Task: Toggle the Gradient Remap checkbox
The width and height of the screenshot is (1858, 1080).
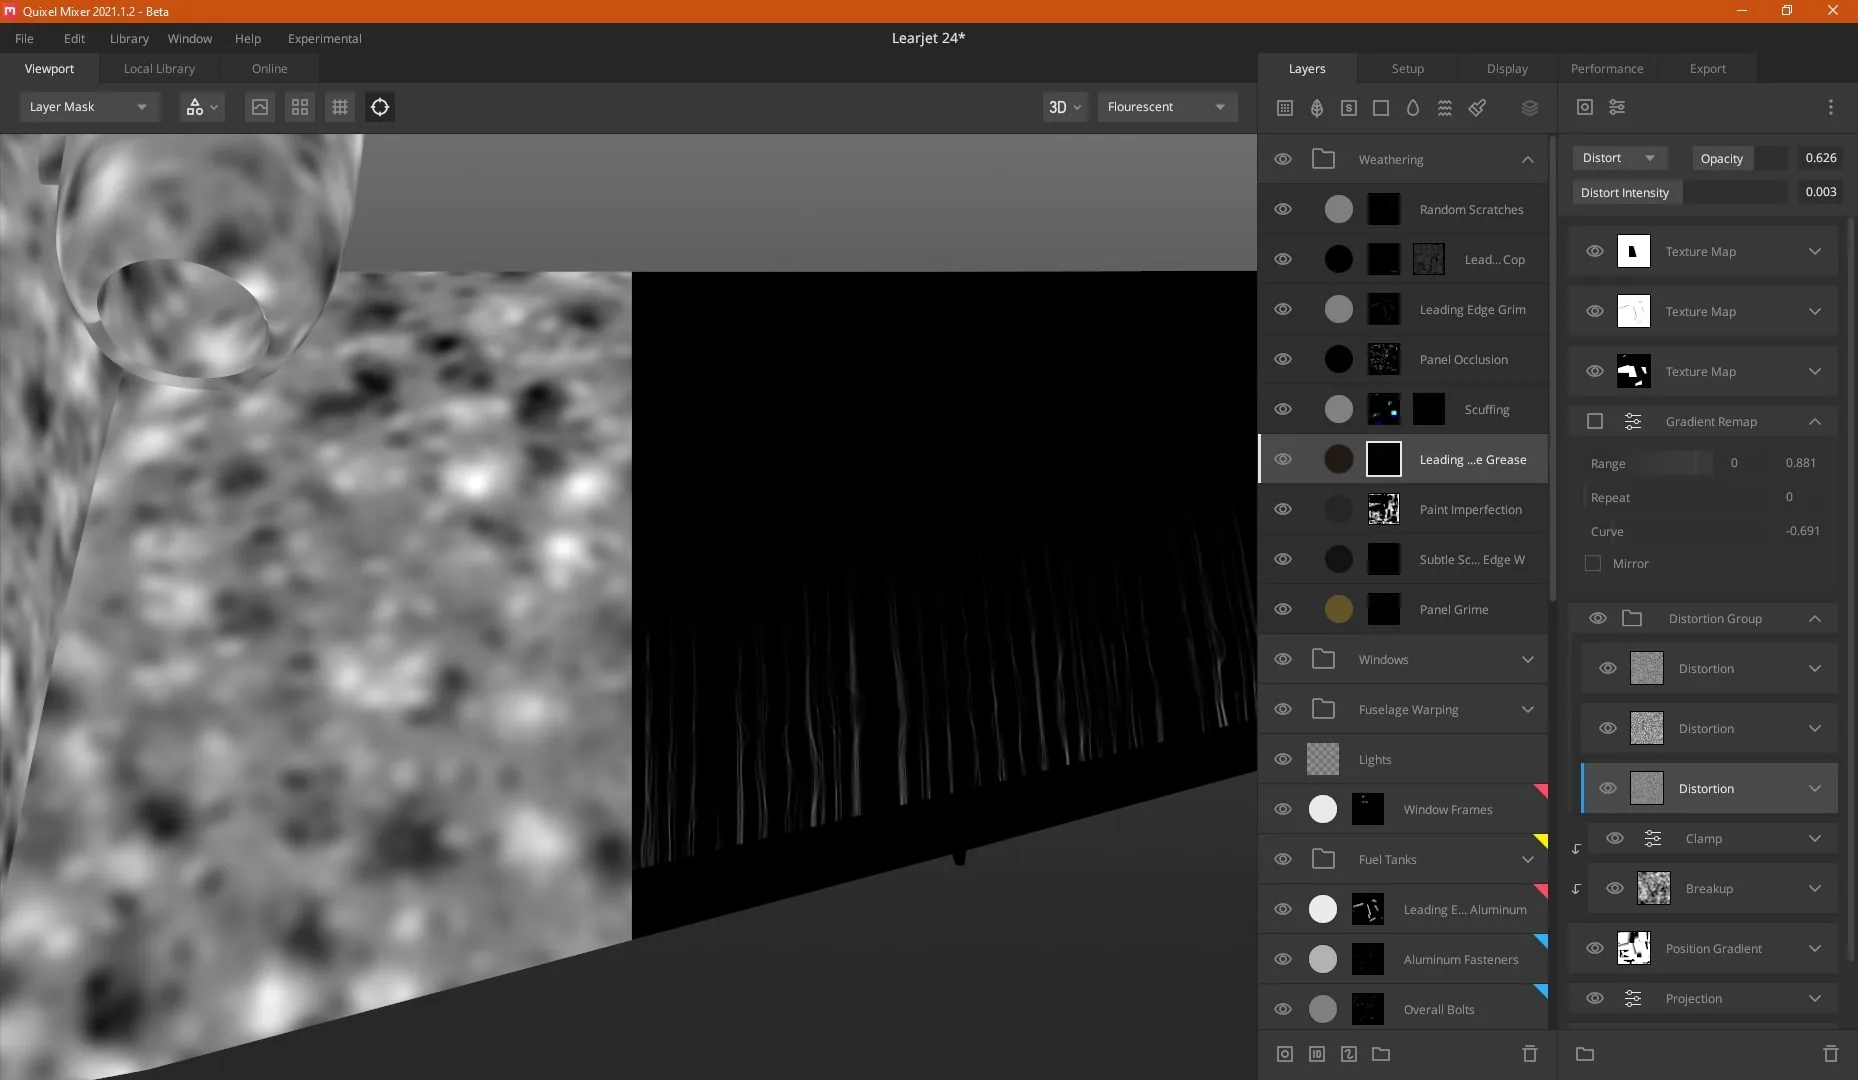Action: tap(1595, 421)
